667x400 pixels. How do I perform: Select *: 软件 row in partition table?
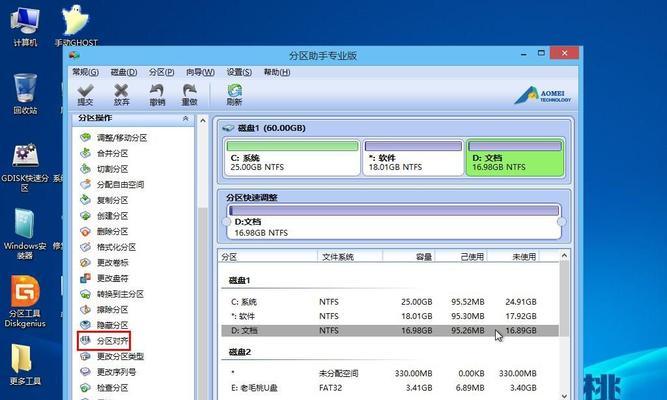pos(389,316)
